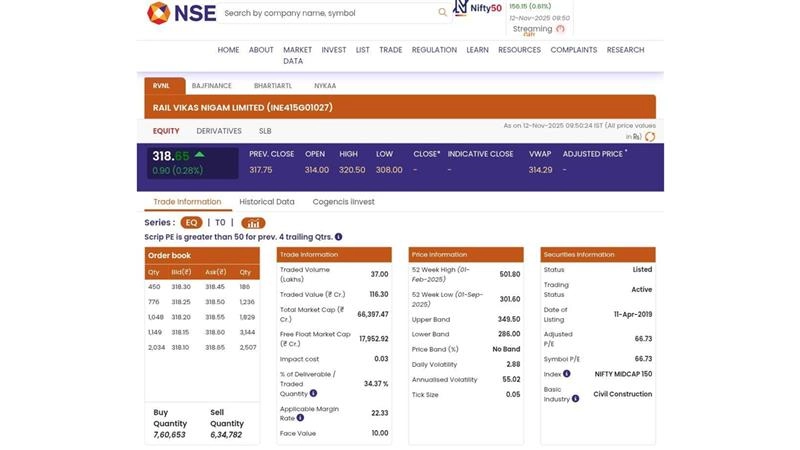Expand the INVEST menu

[x=334, y=50]
